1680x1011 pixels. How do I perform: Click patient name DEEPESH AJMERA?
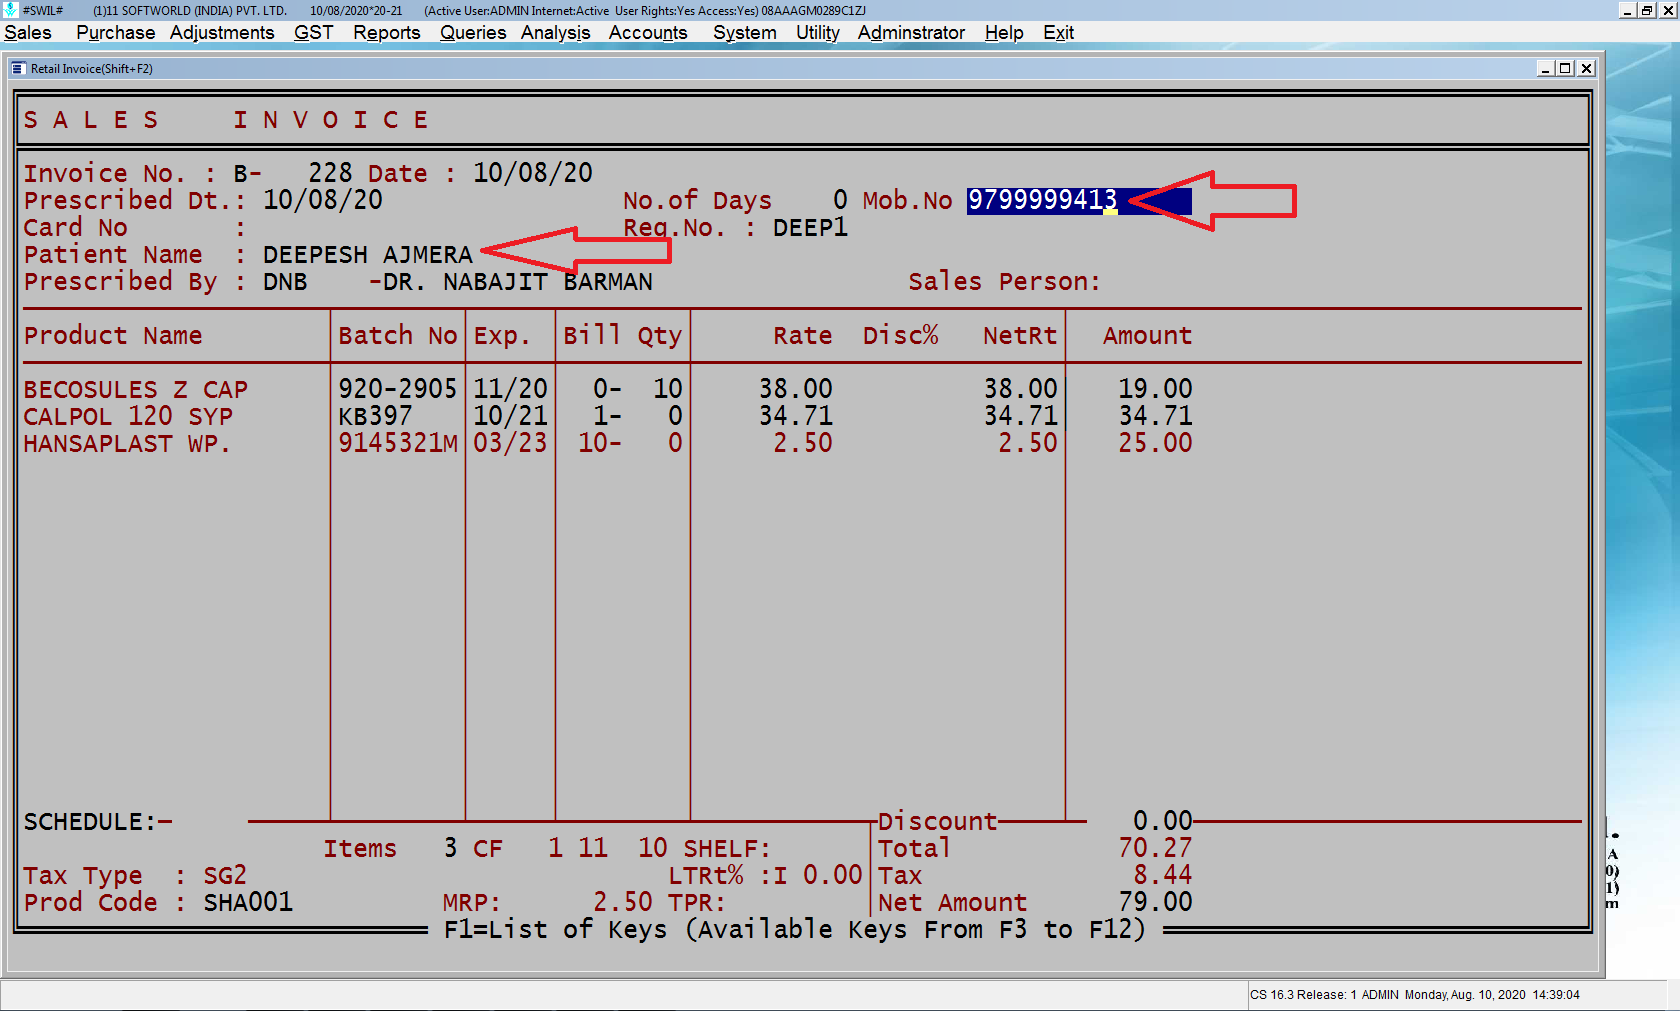click(367, 255)
